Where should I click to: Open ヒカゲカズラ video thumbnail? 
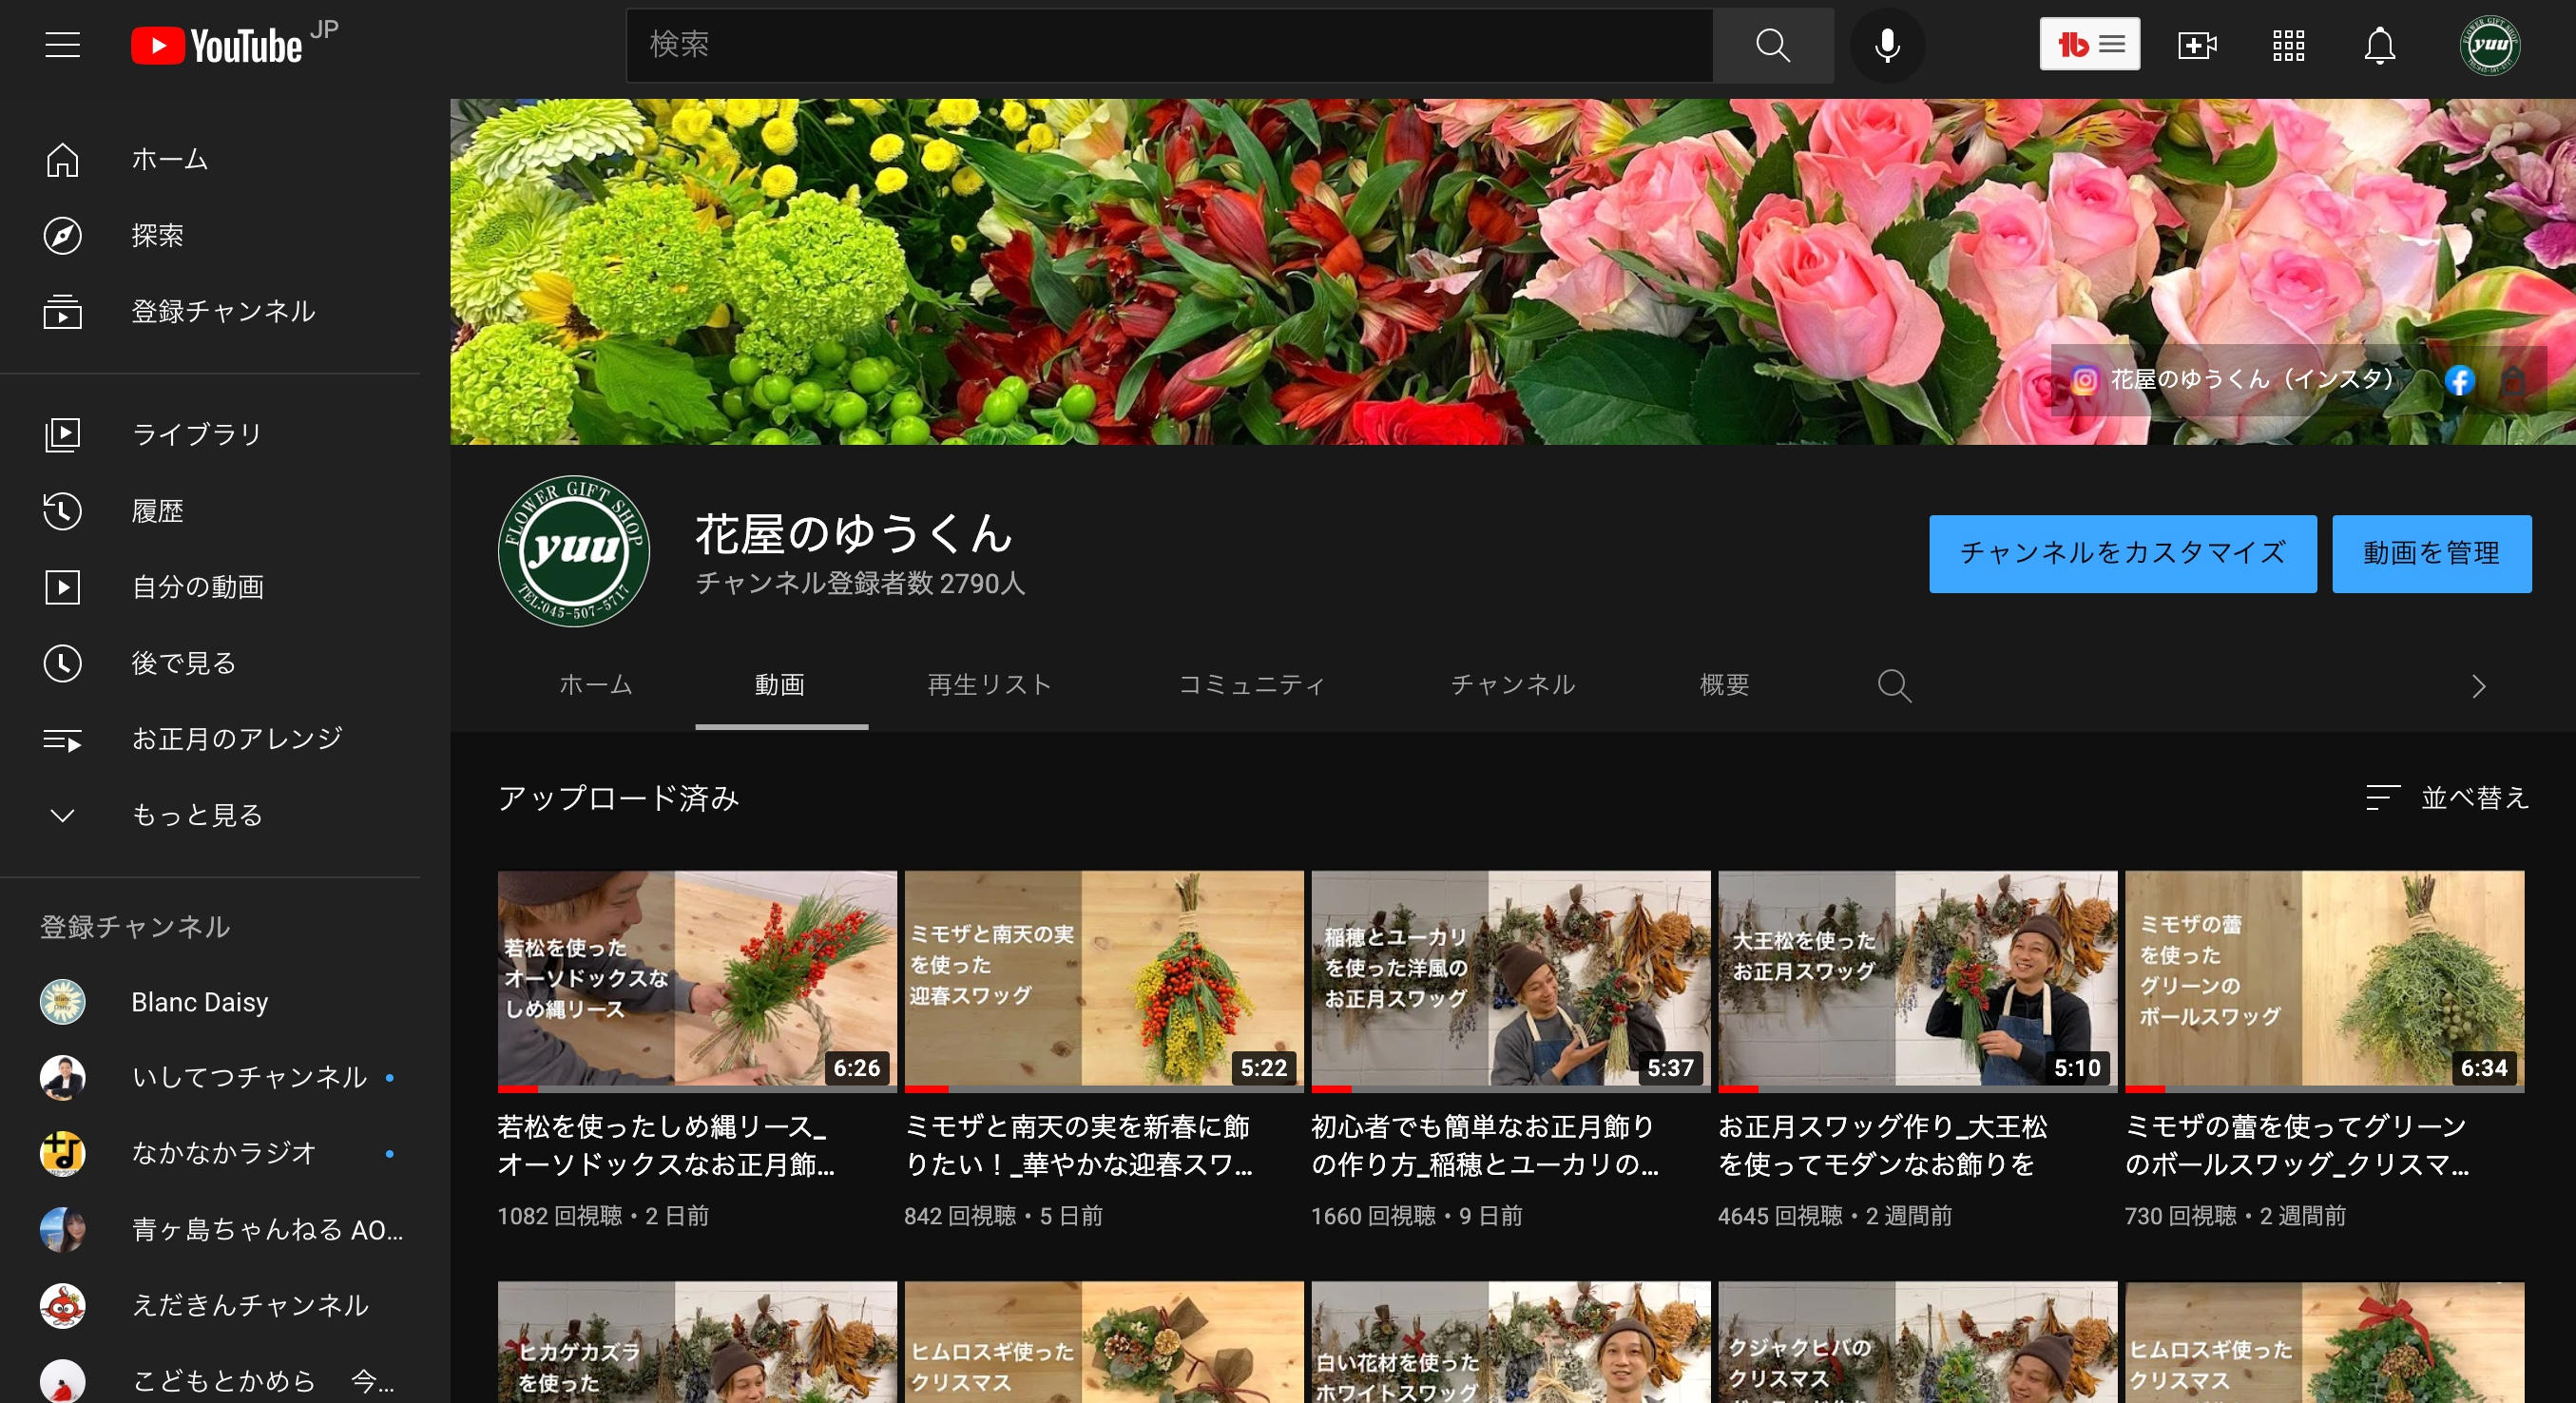tap(697, 1342)
